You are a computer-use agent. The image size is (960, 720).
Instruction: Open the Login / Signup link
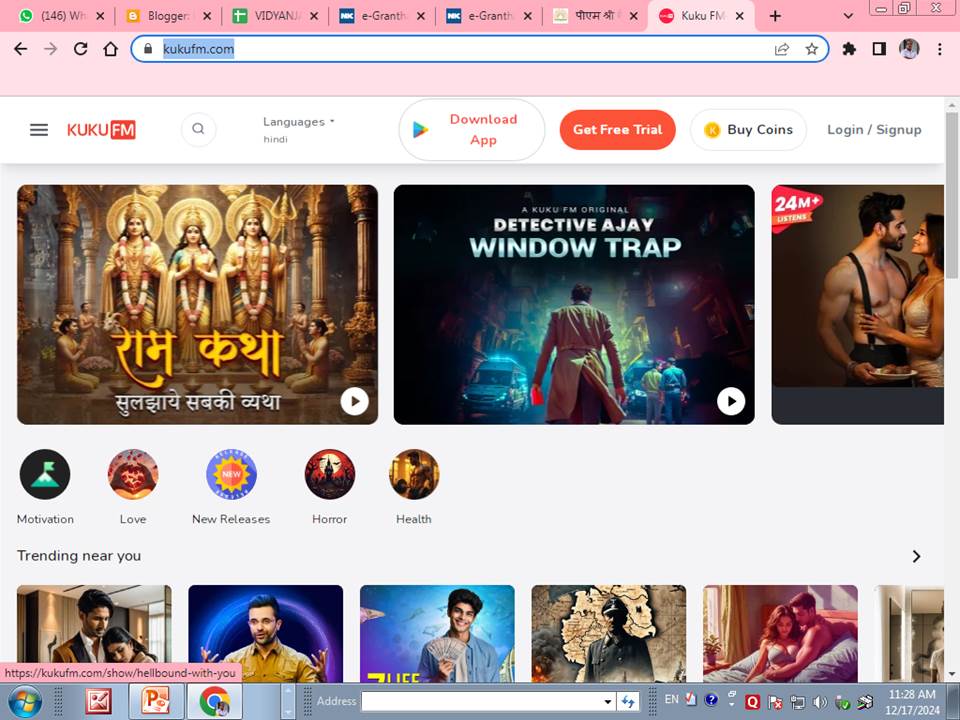pos(874,130)
